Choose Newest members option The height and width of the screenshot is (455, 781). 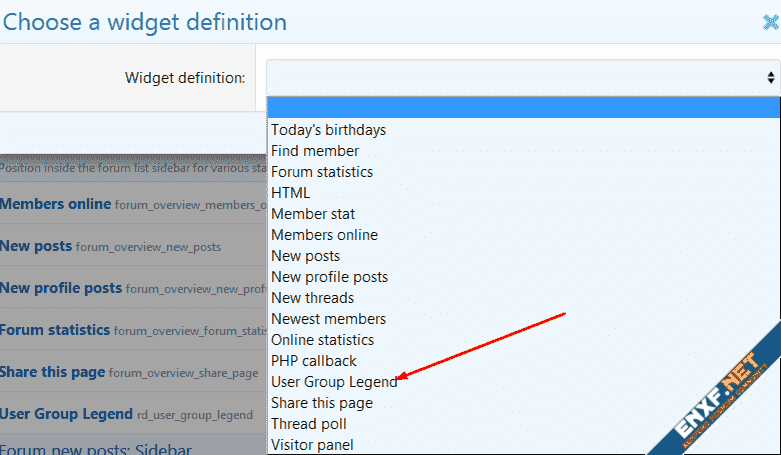coord(328,319)
